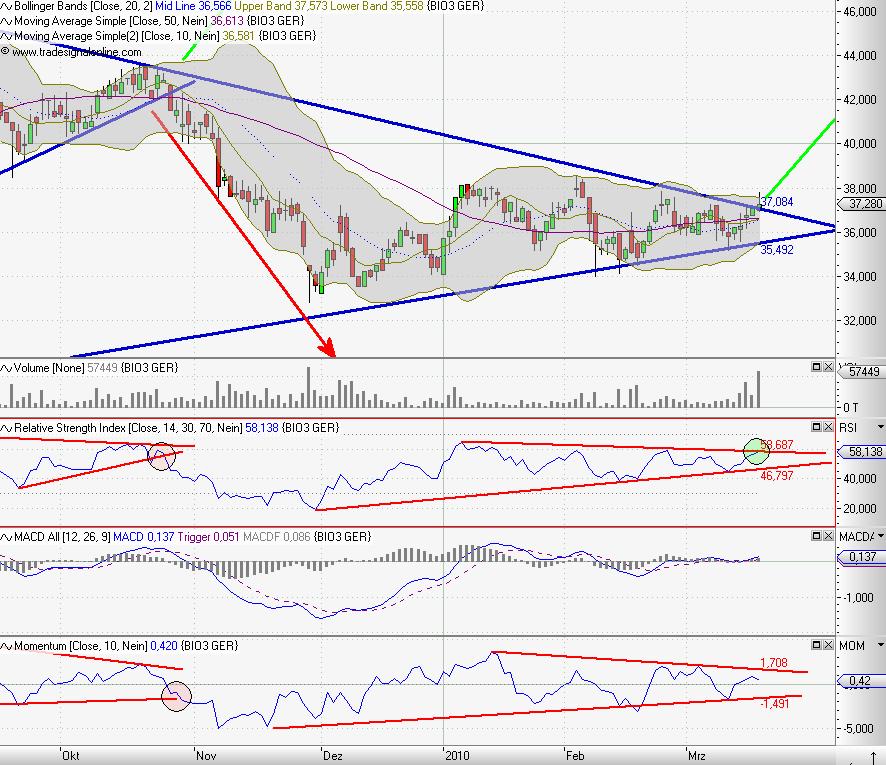Close the MACD All panel
Image resolution: width=886 pixels, height=765 pixels.
click(829, 537)
